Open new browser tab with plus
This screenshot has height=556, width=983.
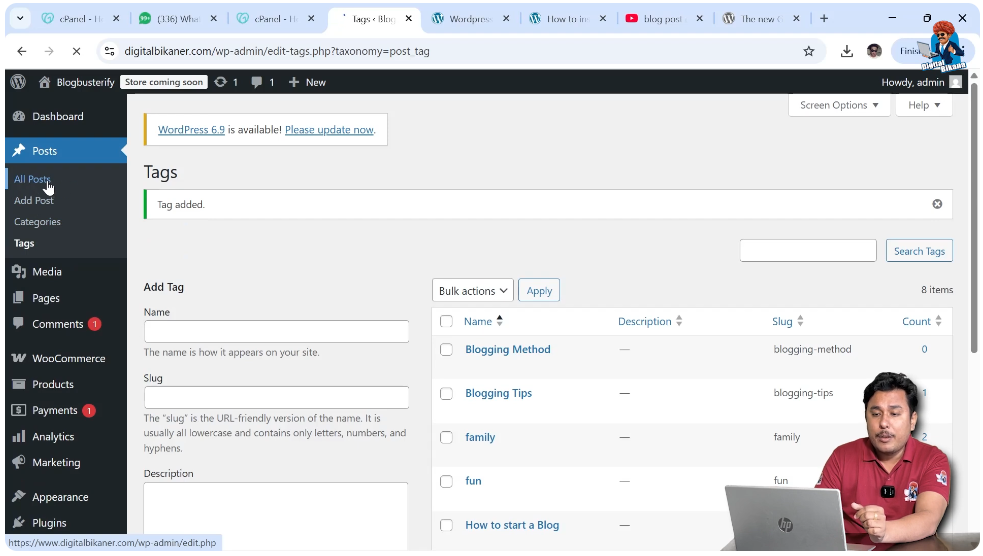point(824,19)
